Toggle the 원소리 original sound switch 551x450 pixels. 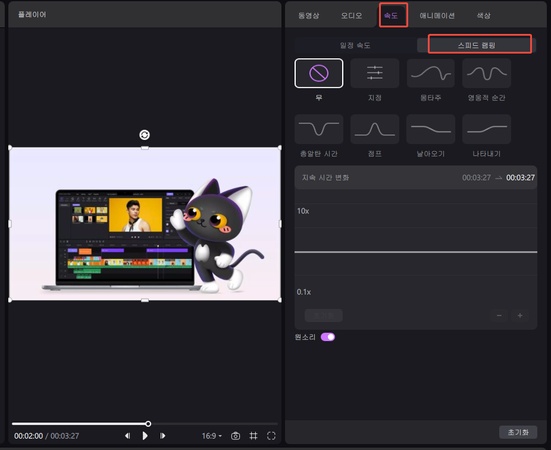(x=328, y=337)
